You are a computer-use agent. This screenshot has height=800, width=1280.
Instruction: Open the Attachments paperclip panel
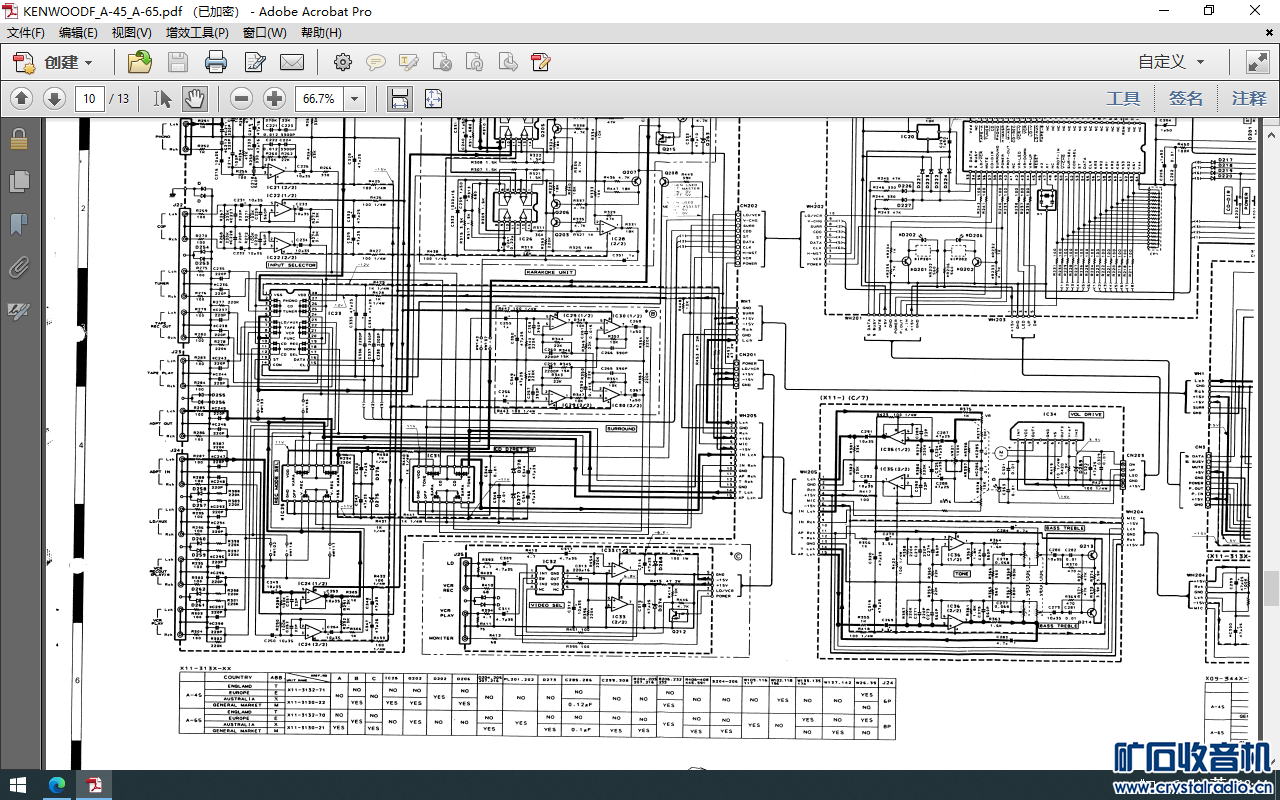(x=18, y=267)
